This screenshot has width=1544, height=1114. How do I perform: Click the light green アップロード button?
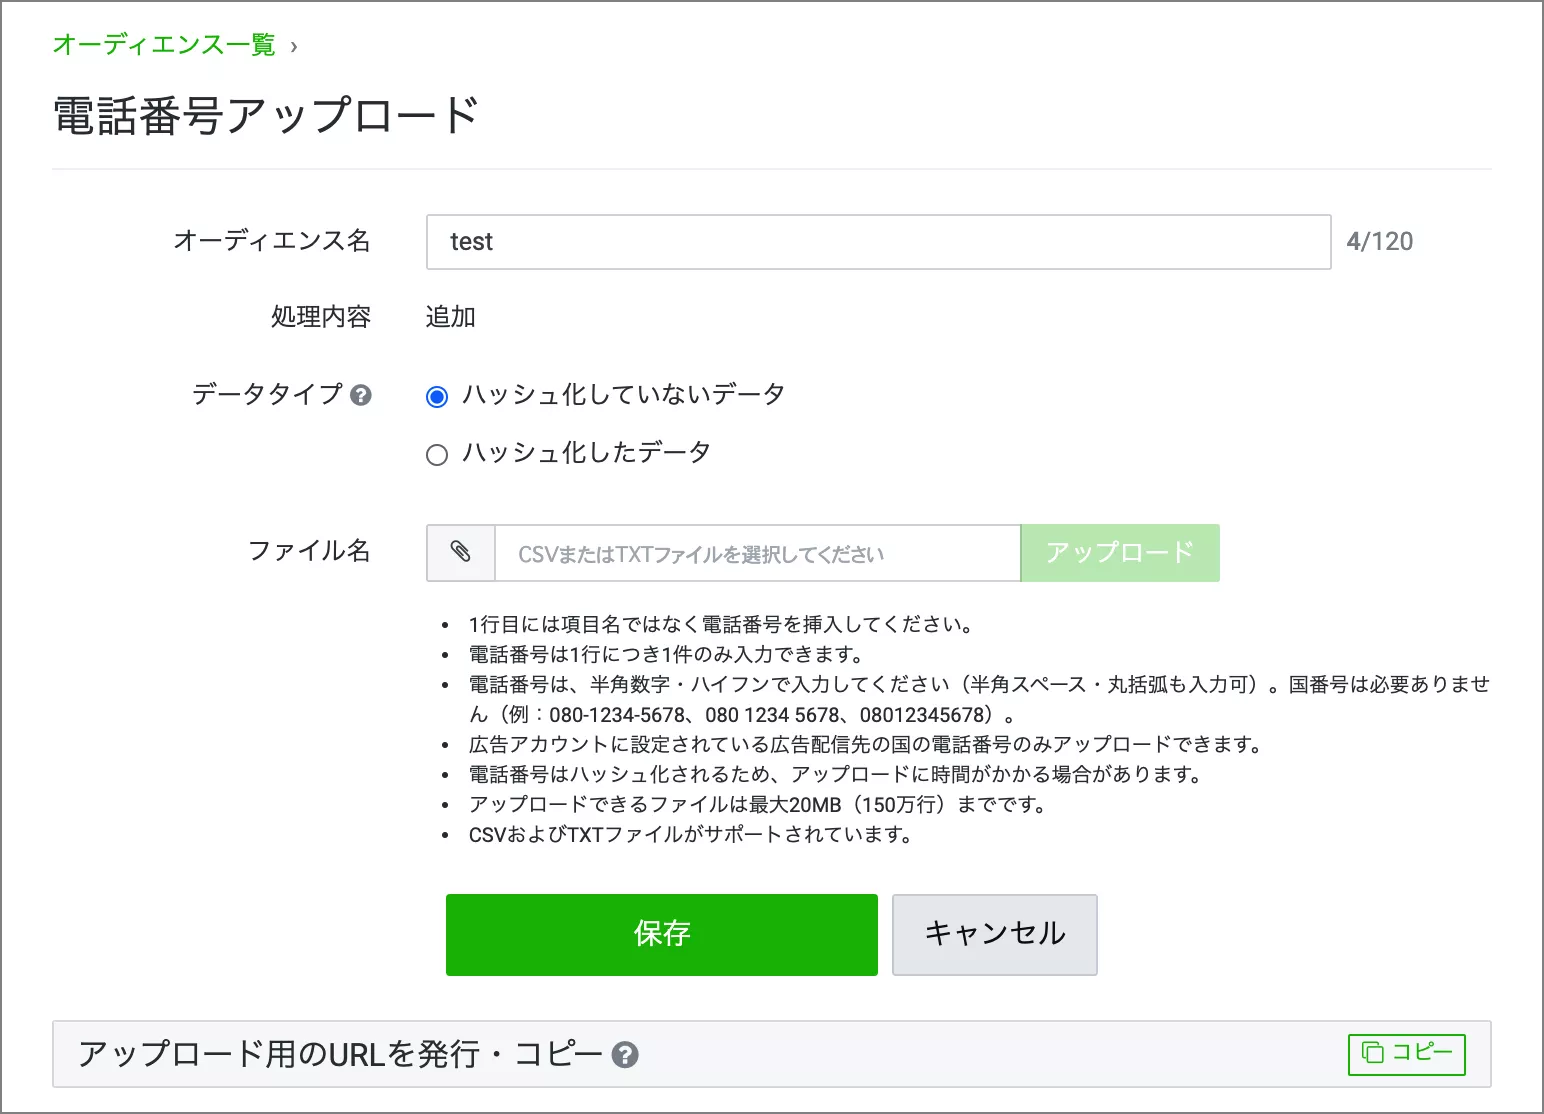[1119, 553]
